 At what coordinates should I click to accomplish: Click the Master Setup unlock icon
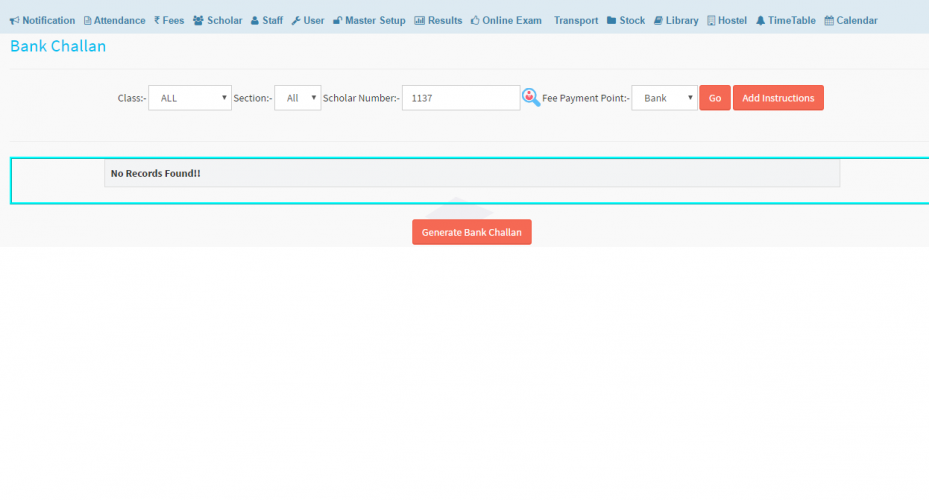(x=338, y=21)
